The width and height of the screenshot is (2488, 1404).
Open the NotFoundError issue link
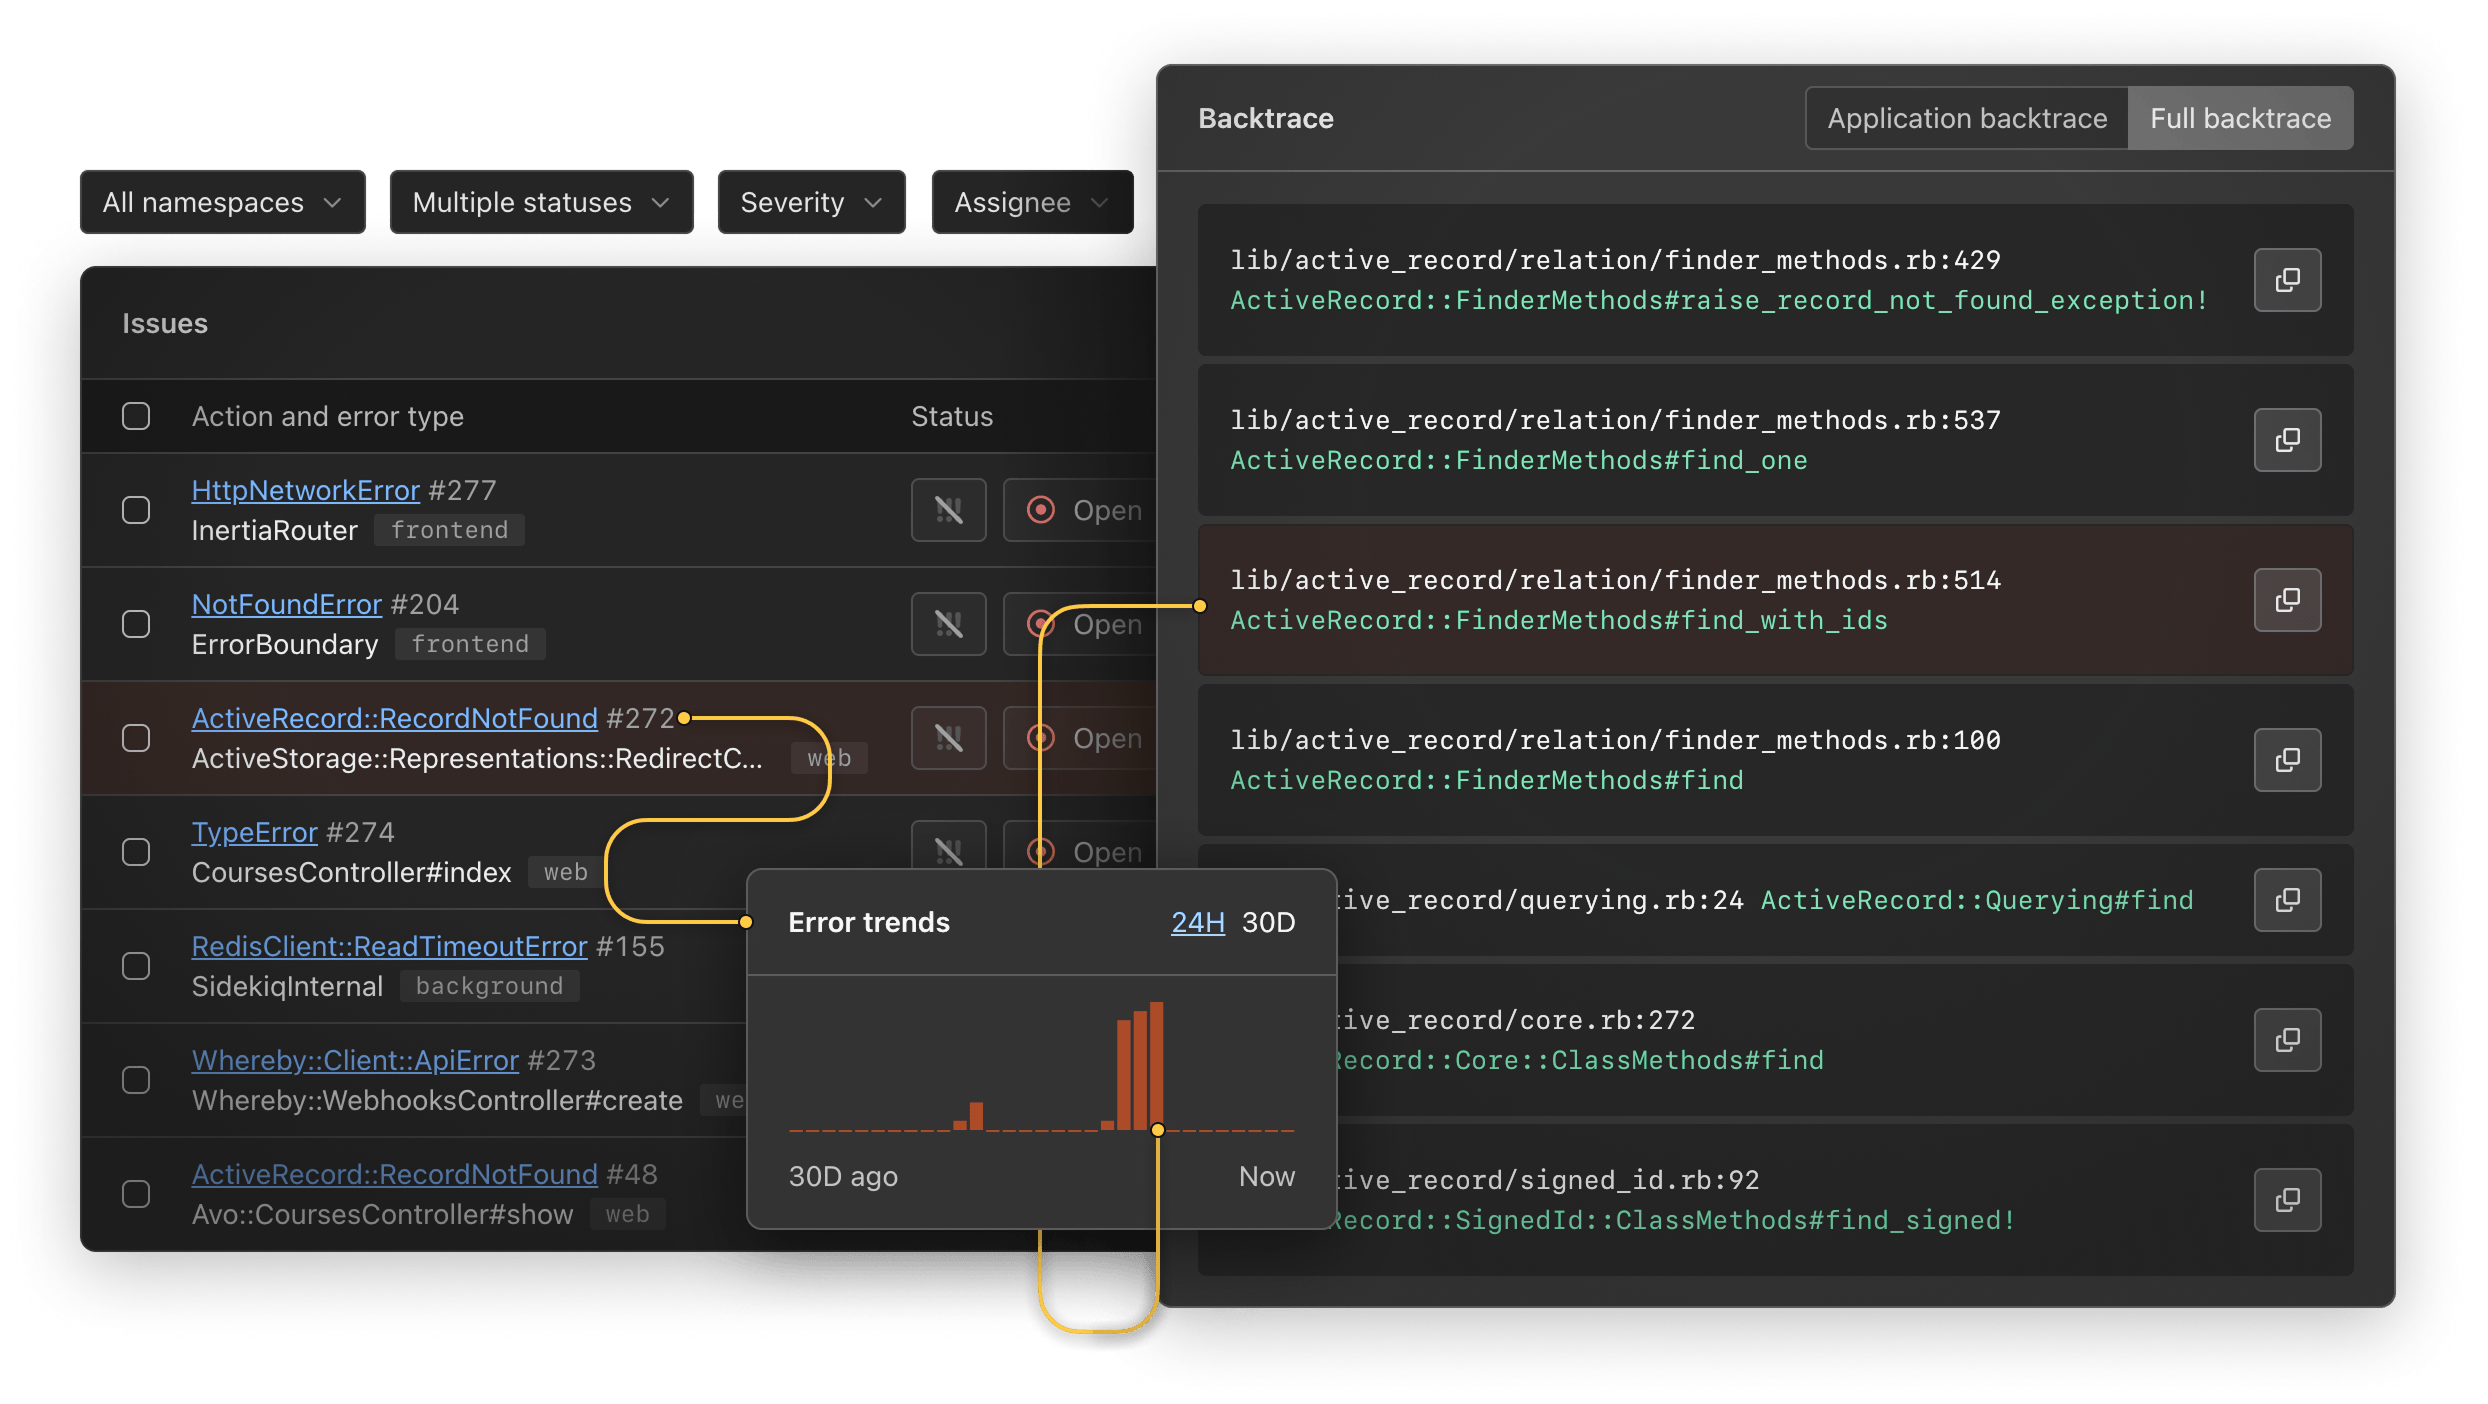point(286,604)
